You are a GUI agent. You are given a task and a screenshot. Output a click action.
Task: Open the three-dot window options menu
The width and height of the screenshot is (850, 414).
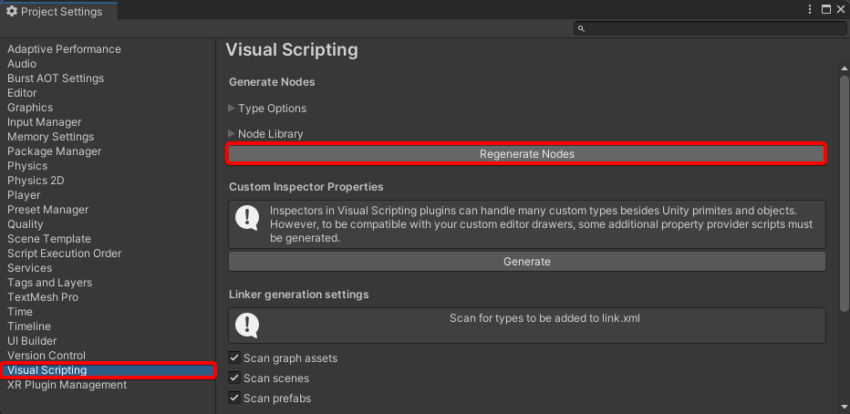810,10
